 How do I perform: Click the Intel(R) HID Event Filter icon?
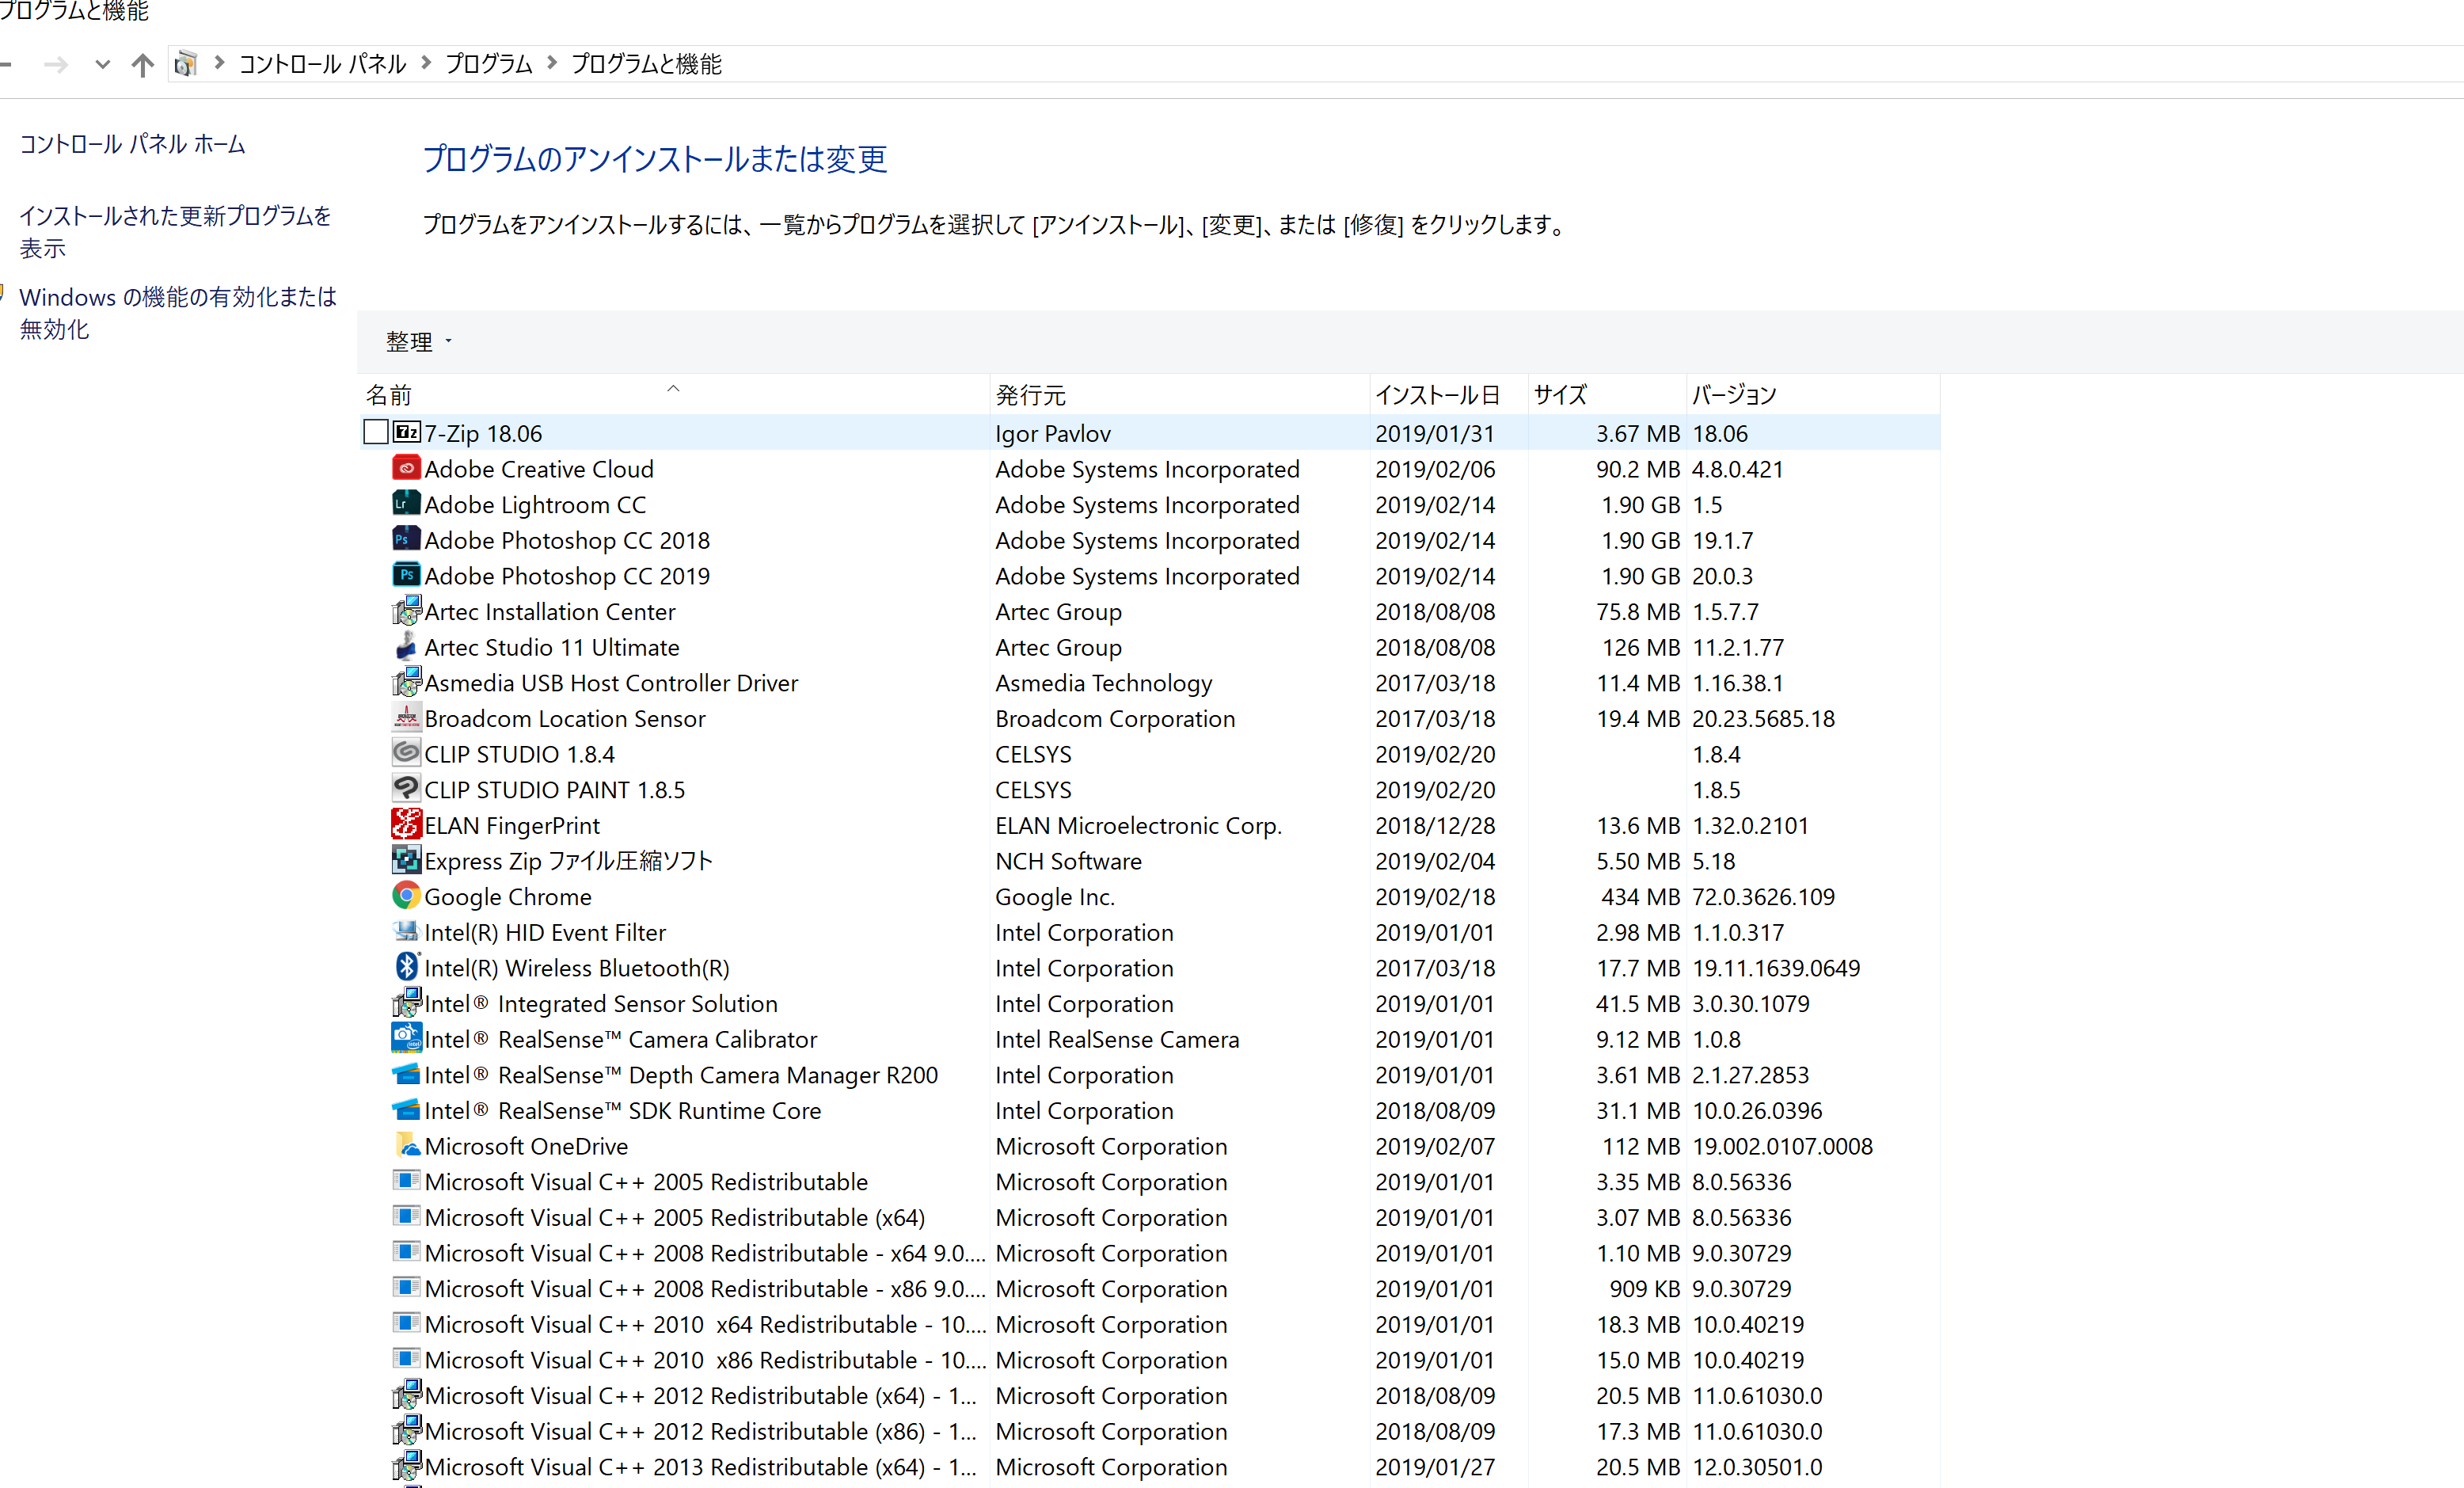[406, 932]
